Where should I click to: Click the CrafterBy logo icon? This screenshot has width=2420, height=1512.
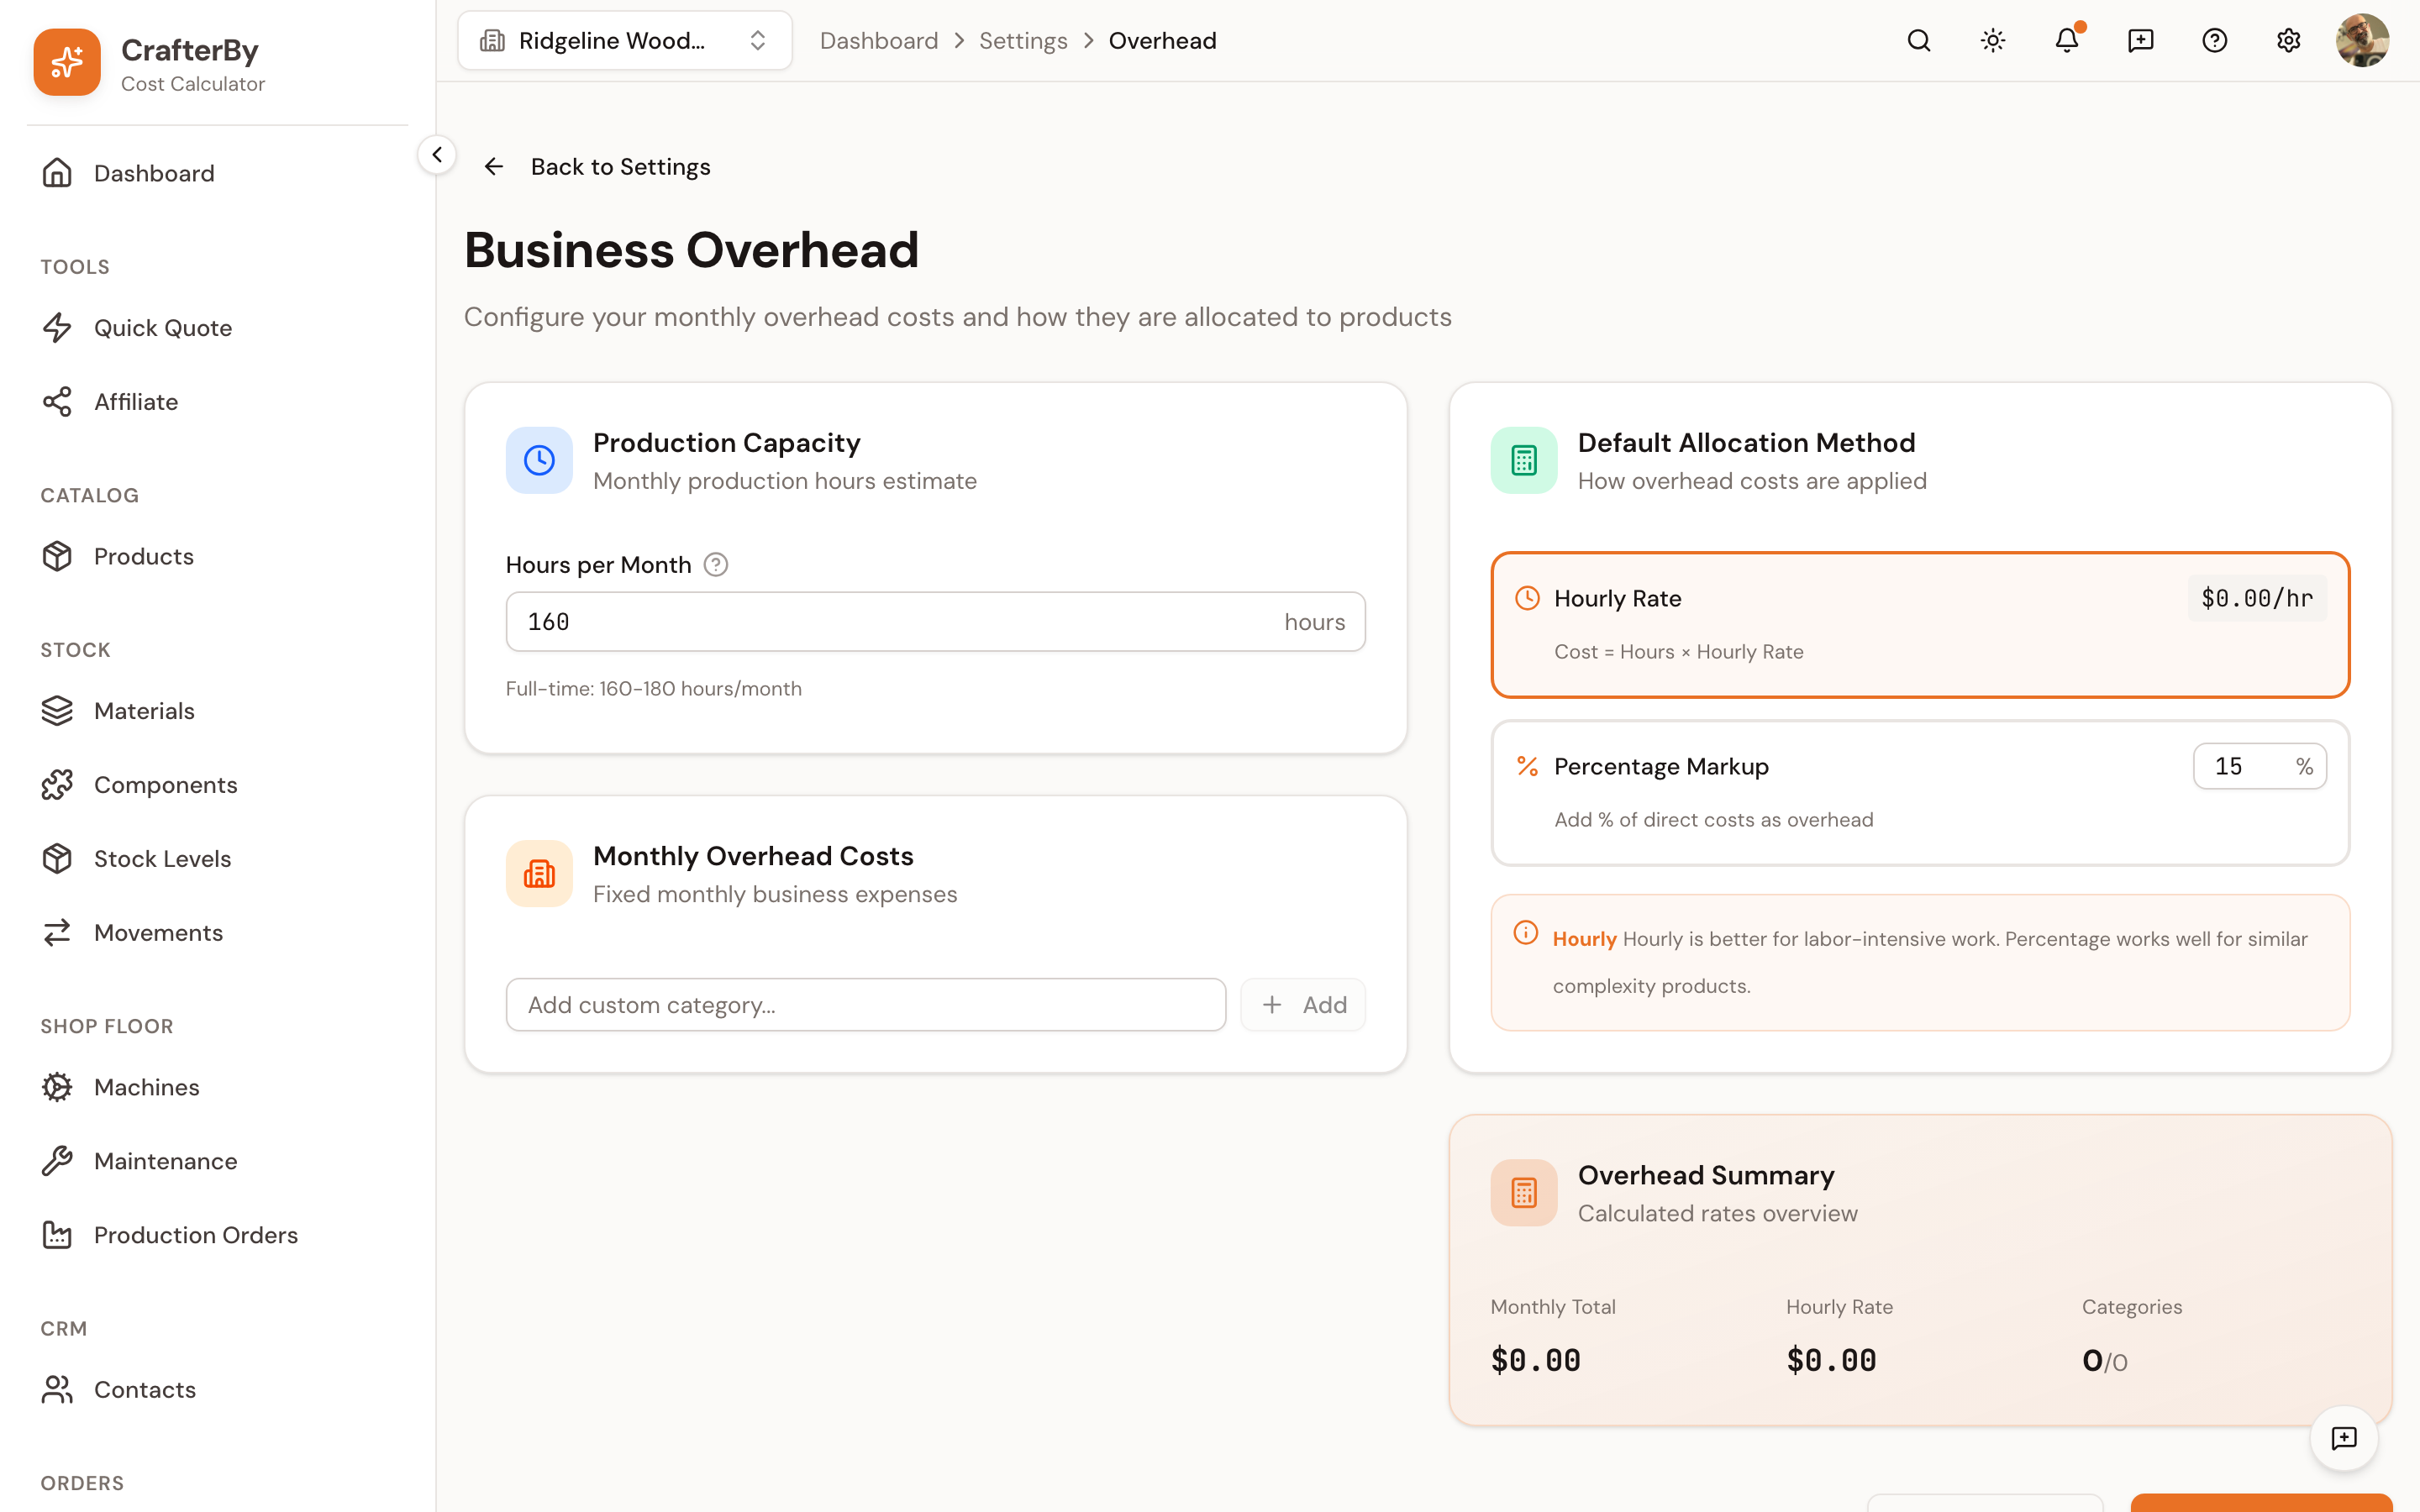[67, 62]
